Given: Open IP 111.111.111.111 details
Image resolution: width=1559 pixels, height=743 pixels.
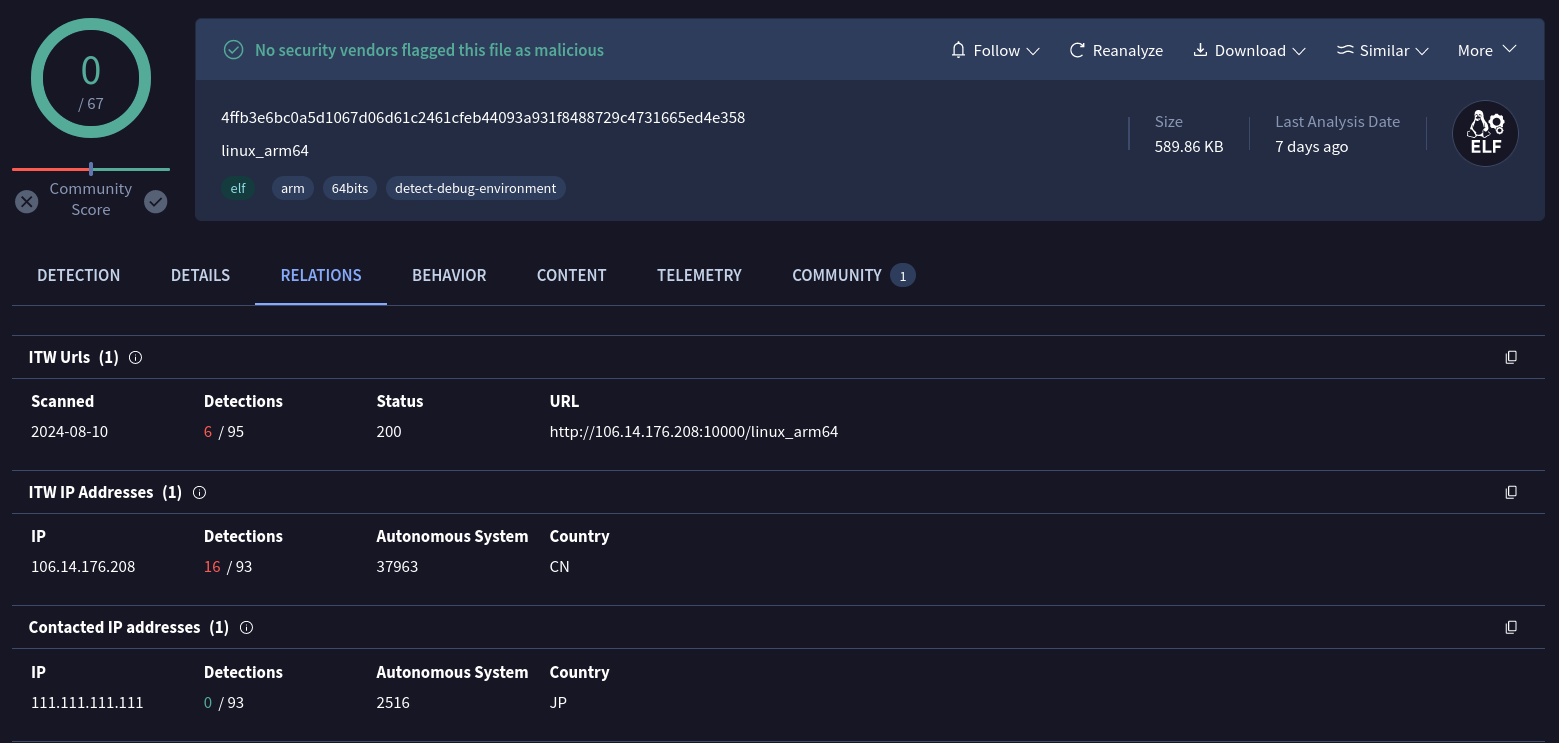Looking at the screenshot, I should pos(87,702).
